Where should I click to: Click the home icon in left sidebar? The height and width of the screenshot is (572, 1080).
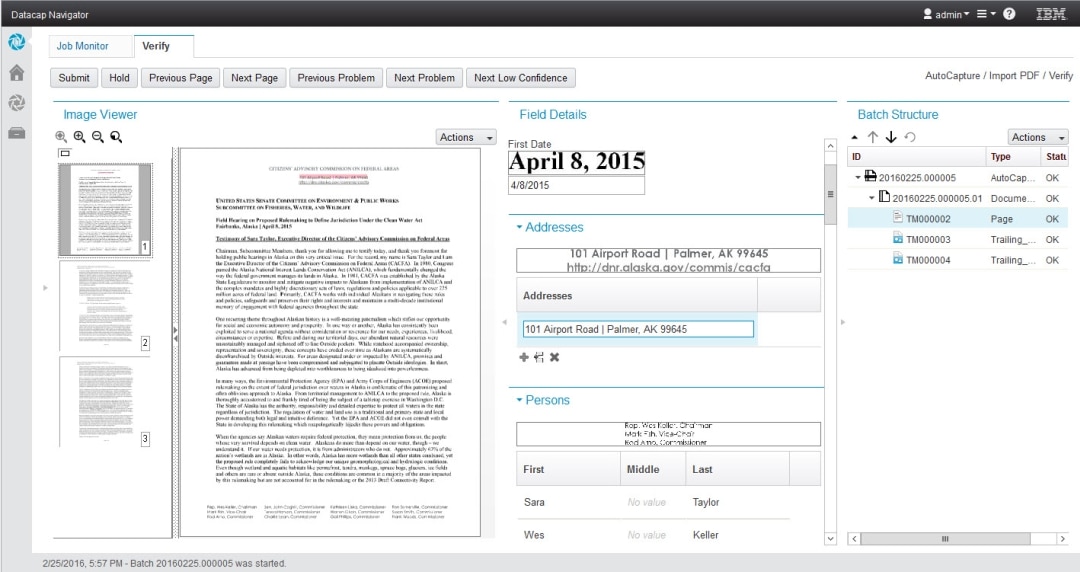[x=17, y=73]
